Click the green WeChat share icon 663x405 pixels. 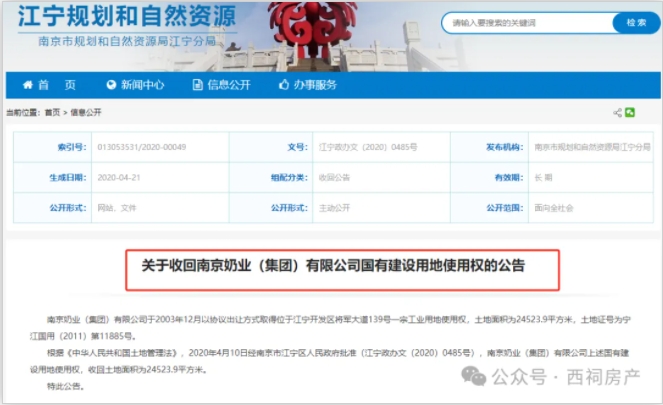click(x=631, y=112)
